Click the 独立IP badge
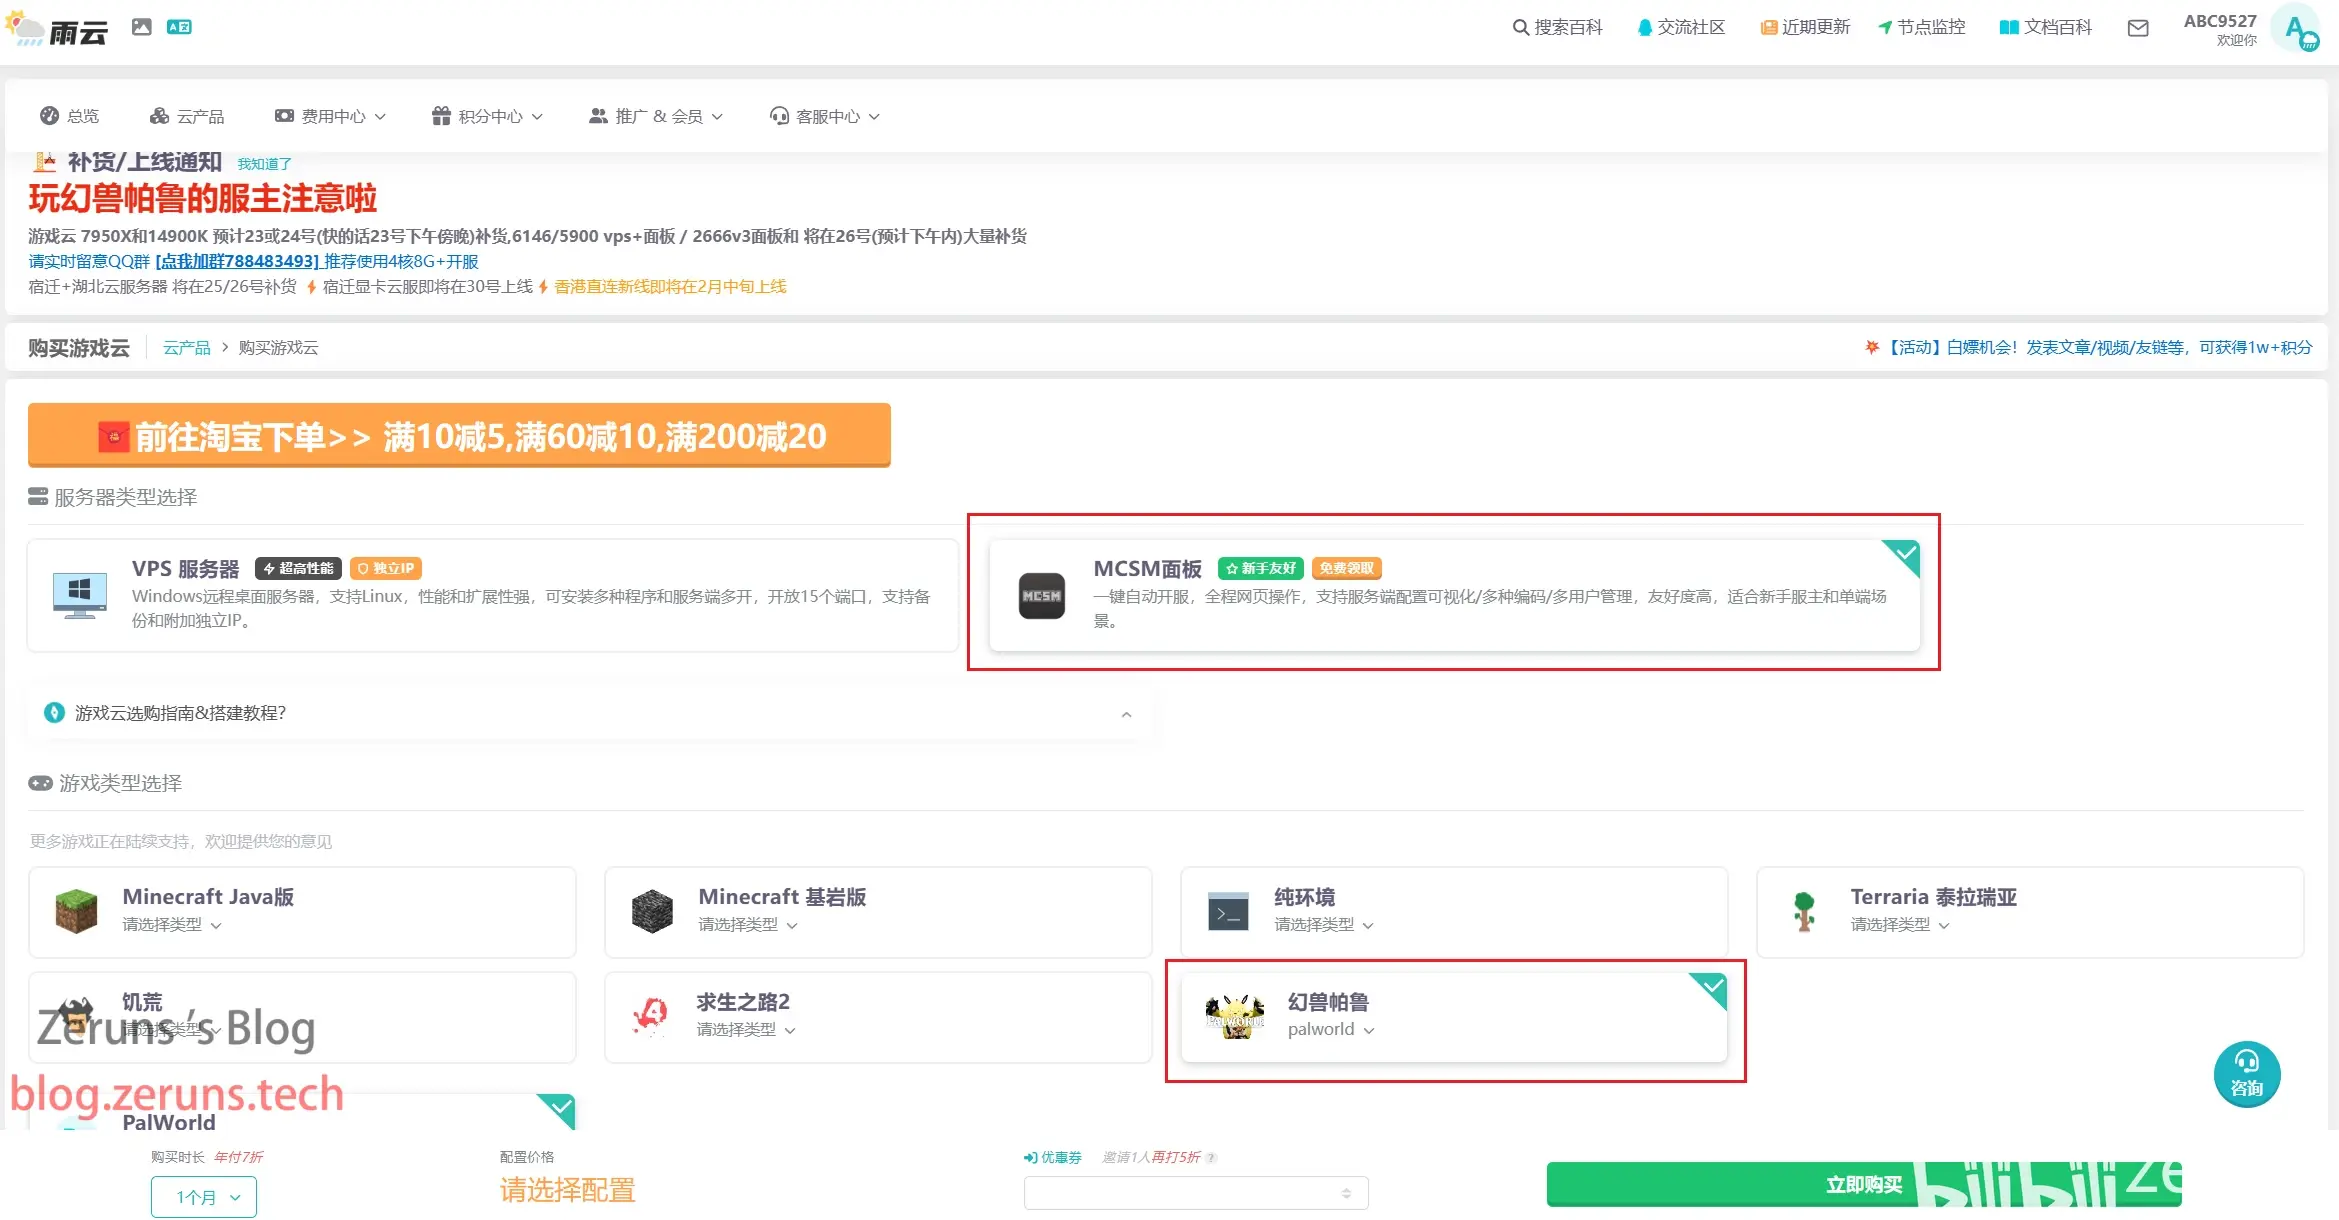 386,568
